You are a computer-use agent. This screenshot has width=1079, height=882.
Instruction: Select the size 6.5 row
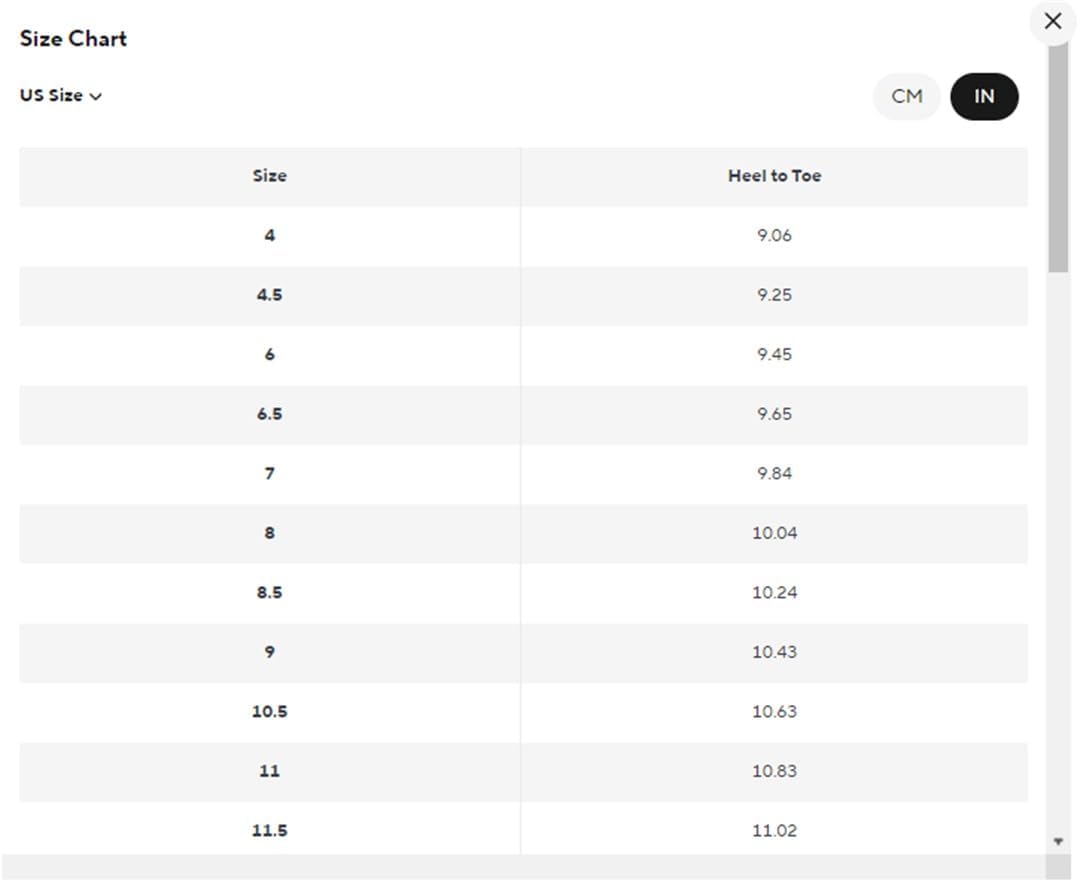tap(524, 415)
